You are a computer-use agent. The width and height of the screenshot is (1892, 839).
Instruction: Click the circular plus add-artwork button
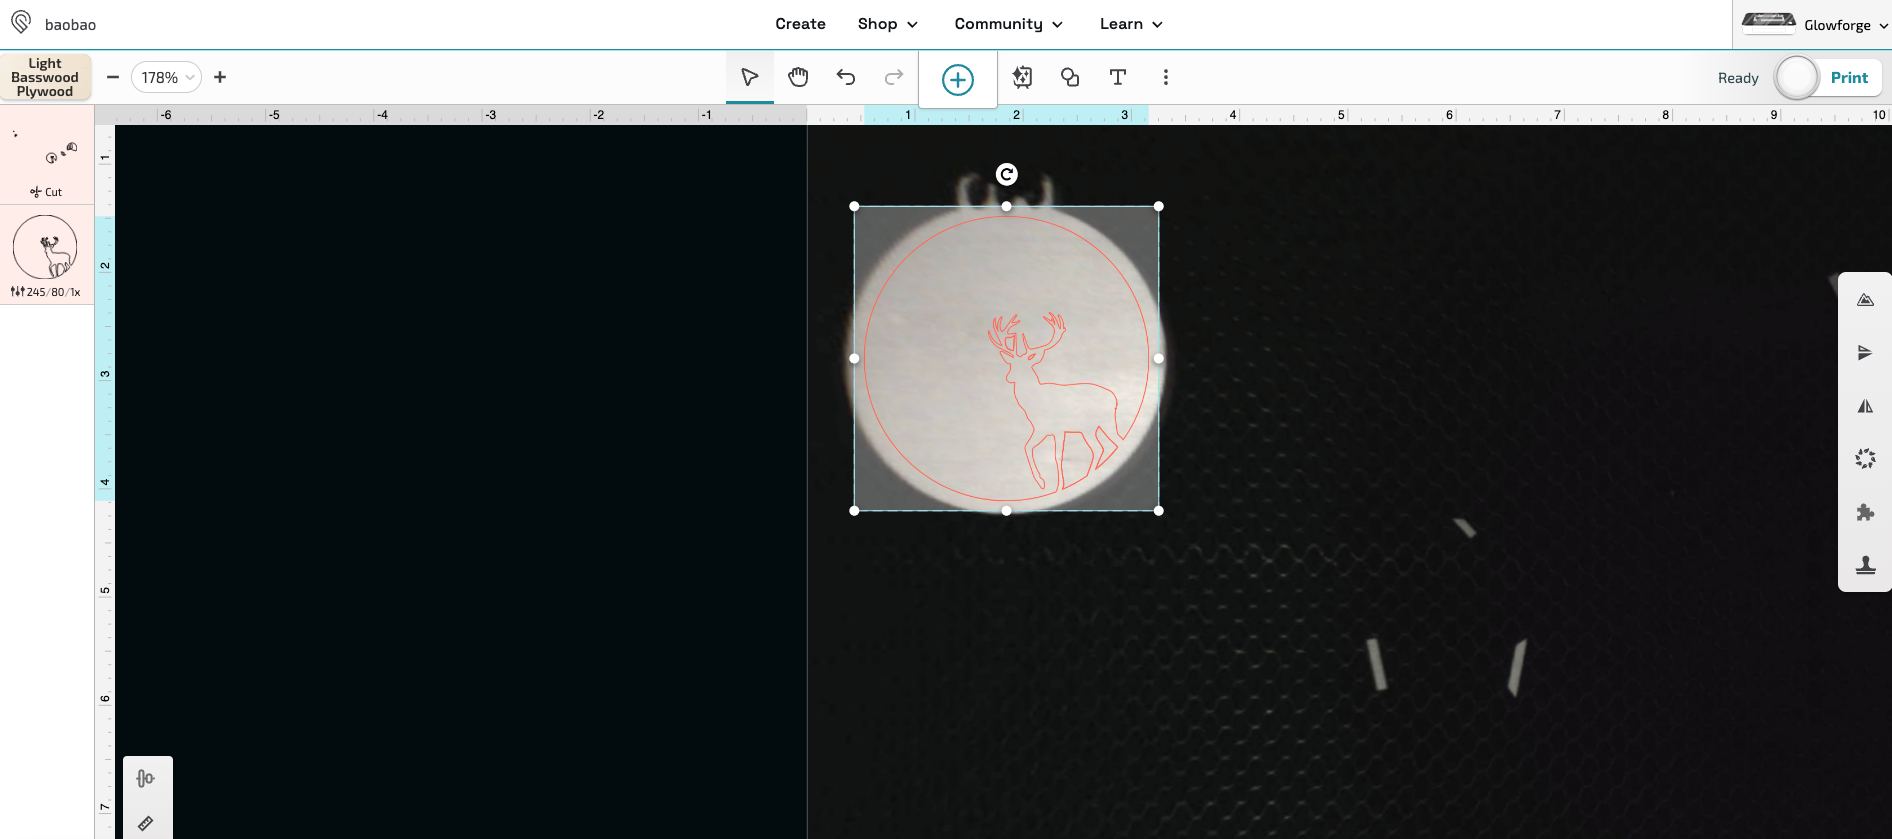pyautogui.click(x=957, y=80)
